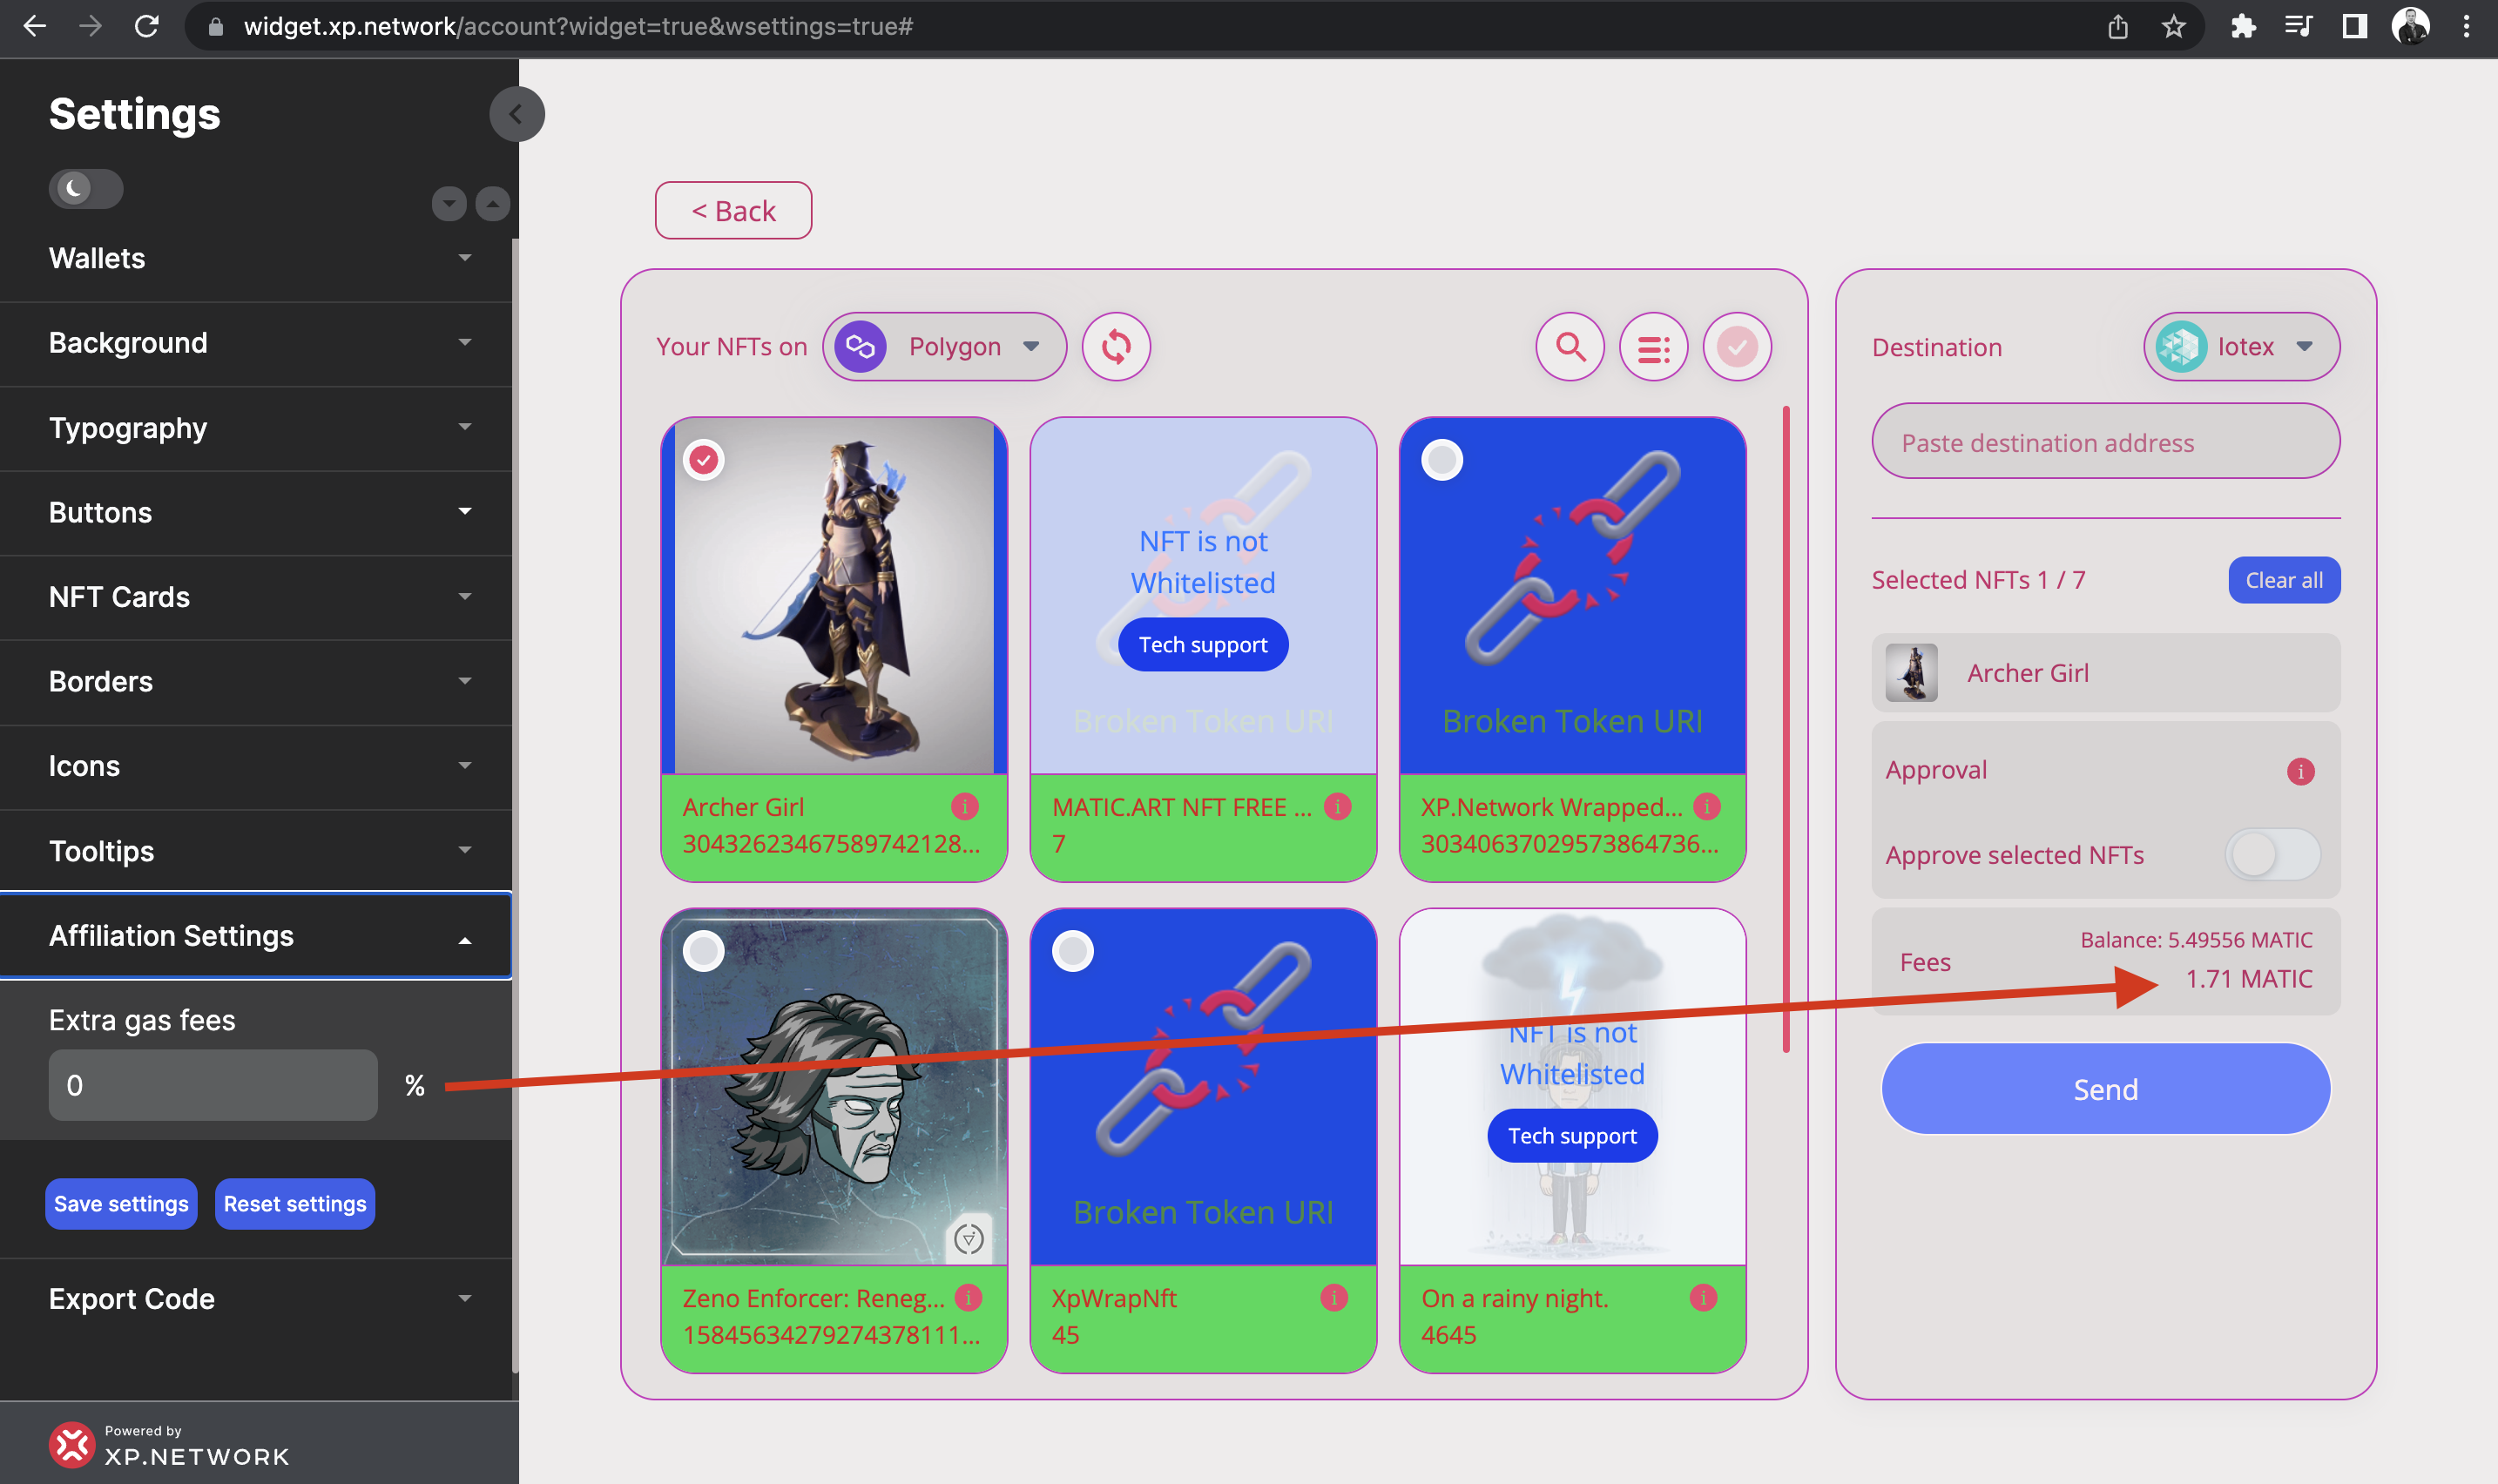Screen dimensions: 2498x1484
Task: Open the Chrome three-dot menu
Action: coord(2466,26)
